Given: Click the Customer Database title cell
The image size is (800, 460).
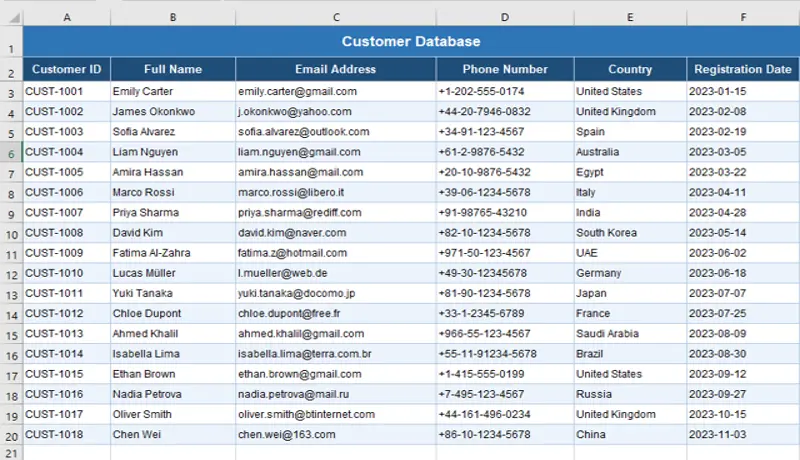Looking at the screenshot, I should [411, 41].
